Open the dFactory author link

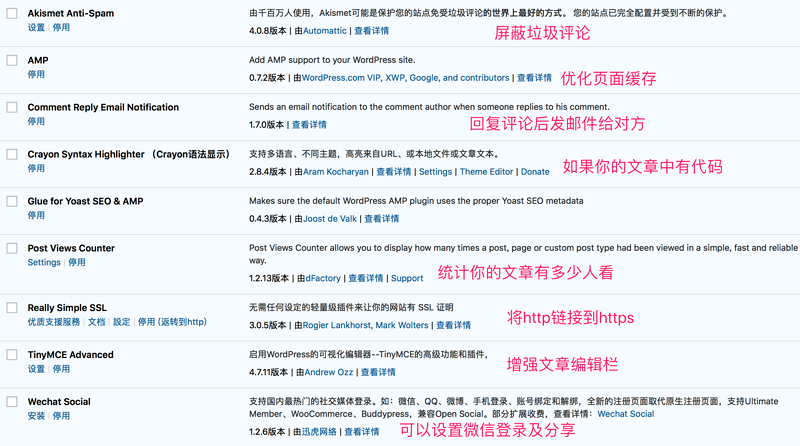point(323,279)
